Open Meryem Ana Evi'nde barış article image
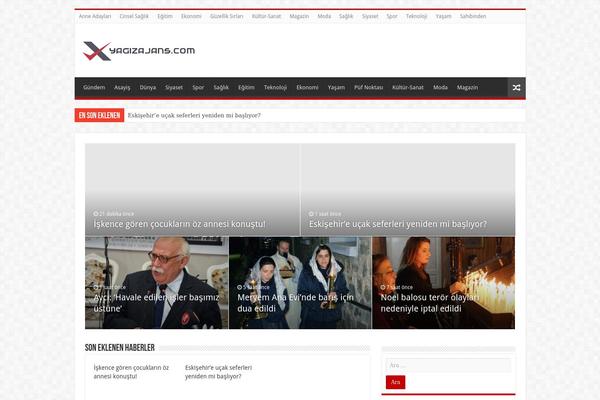Viewport: 600px width, 400px height. pyautogui.click(x=300, y=282)
